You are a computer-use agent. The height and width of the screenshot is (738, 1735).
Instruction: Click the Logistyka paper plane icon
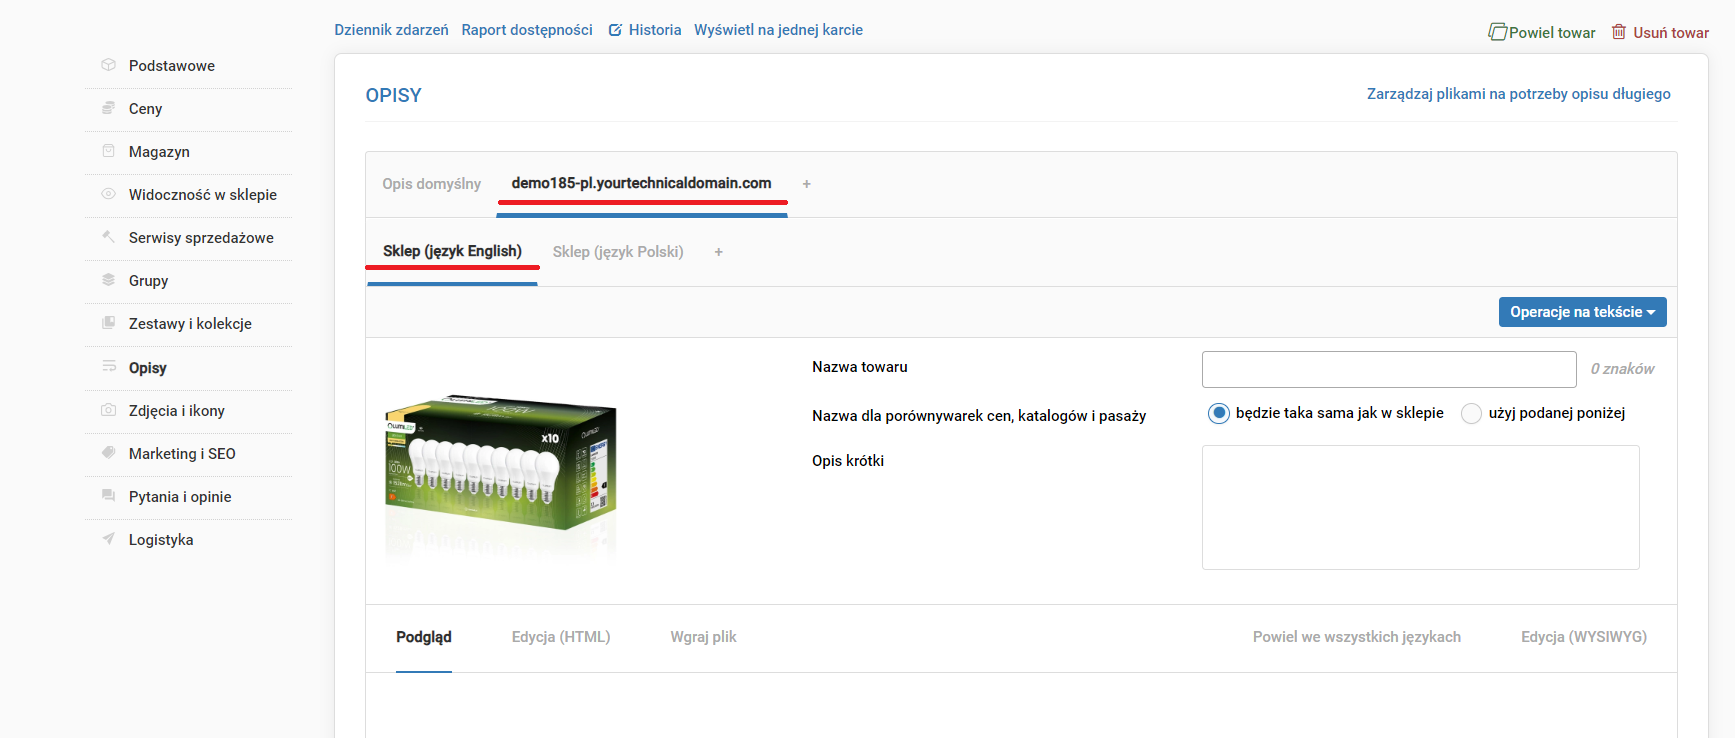(108, 539)
